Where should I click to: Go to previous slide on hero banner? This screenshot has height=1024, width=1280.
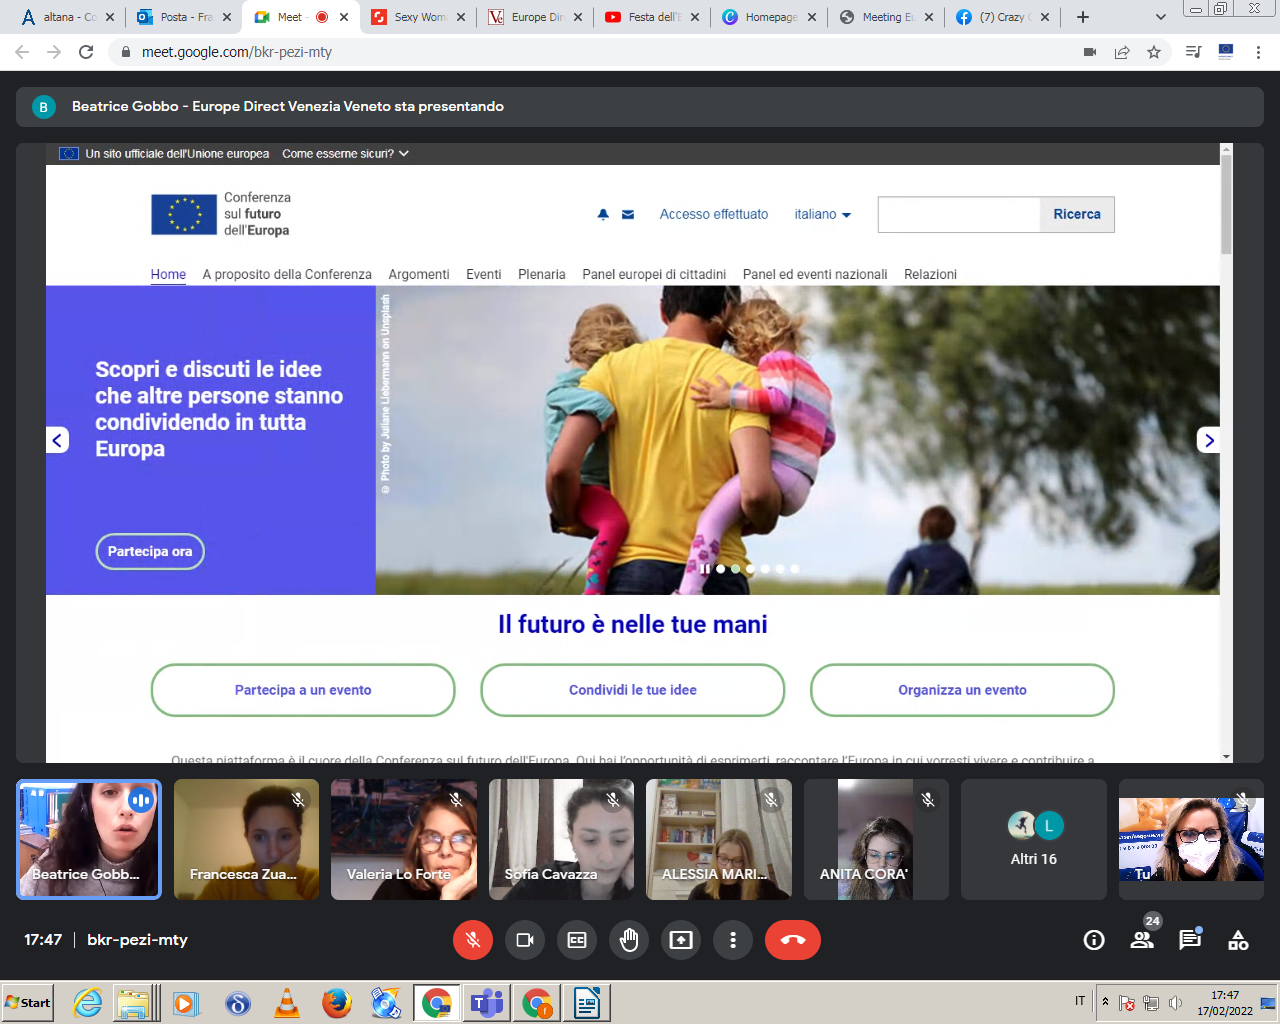tap(57, 440)
